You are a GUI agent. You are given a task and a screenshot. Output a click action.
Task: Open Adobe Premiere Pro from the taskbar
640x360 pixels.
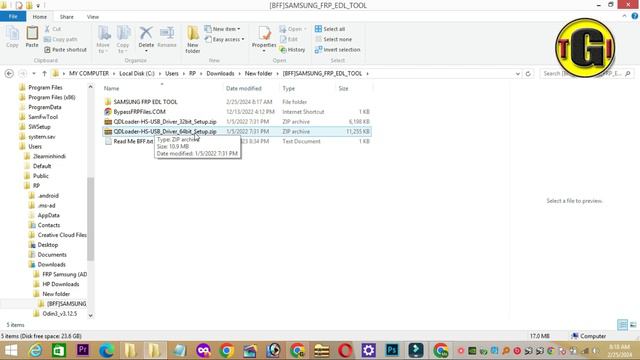click(83, 350)
